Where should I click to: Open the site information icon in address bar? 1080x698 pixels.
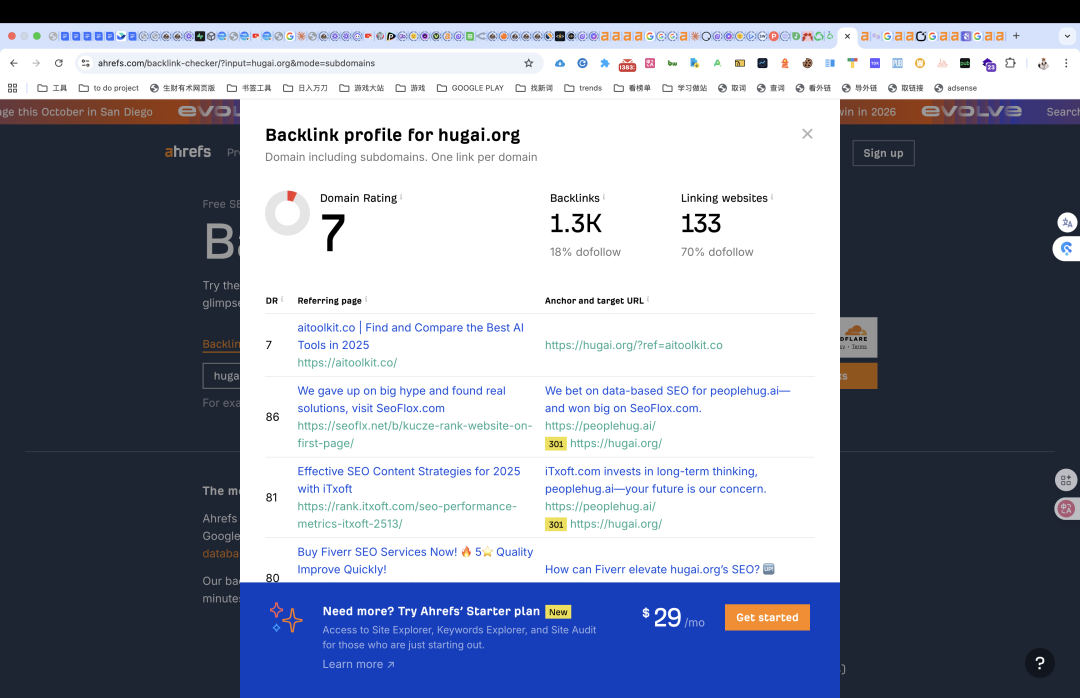tap(85, 63)
